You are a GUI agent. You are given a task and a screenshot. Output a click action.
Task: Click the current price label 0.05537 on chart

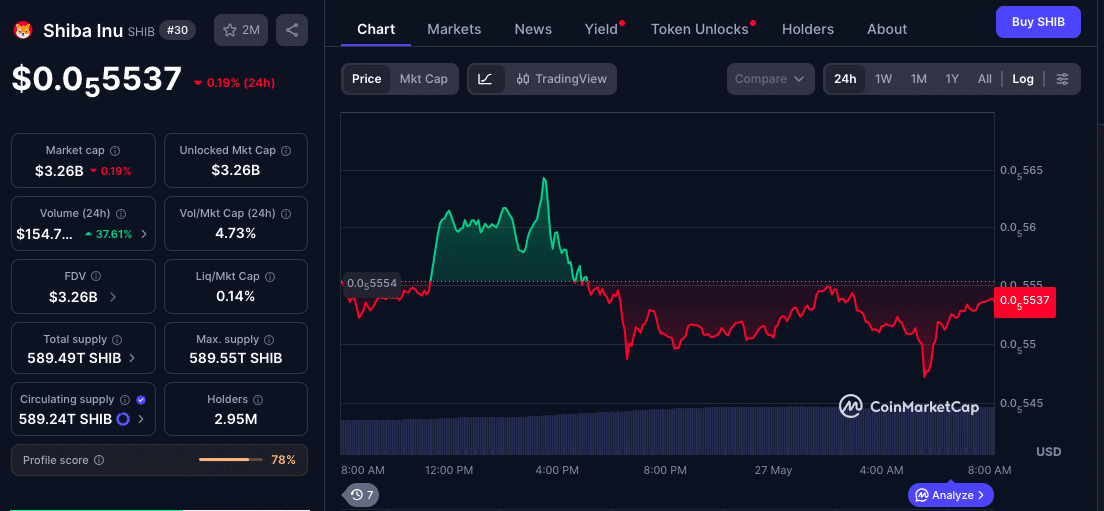pos(1024,302)
